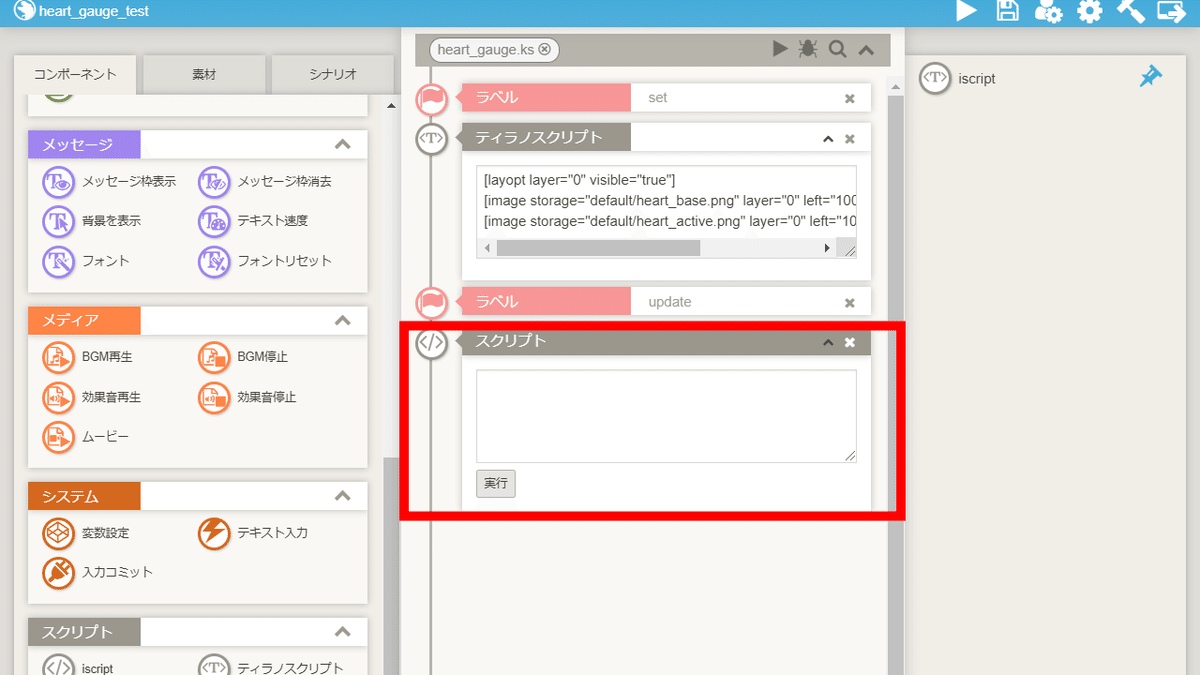
Task: Collapse the メッセージ section
Action: [343, 145]
